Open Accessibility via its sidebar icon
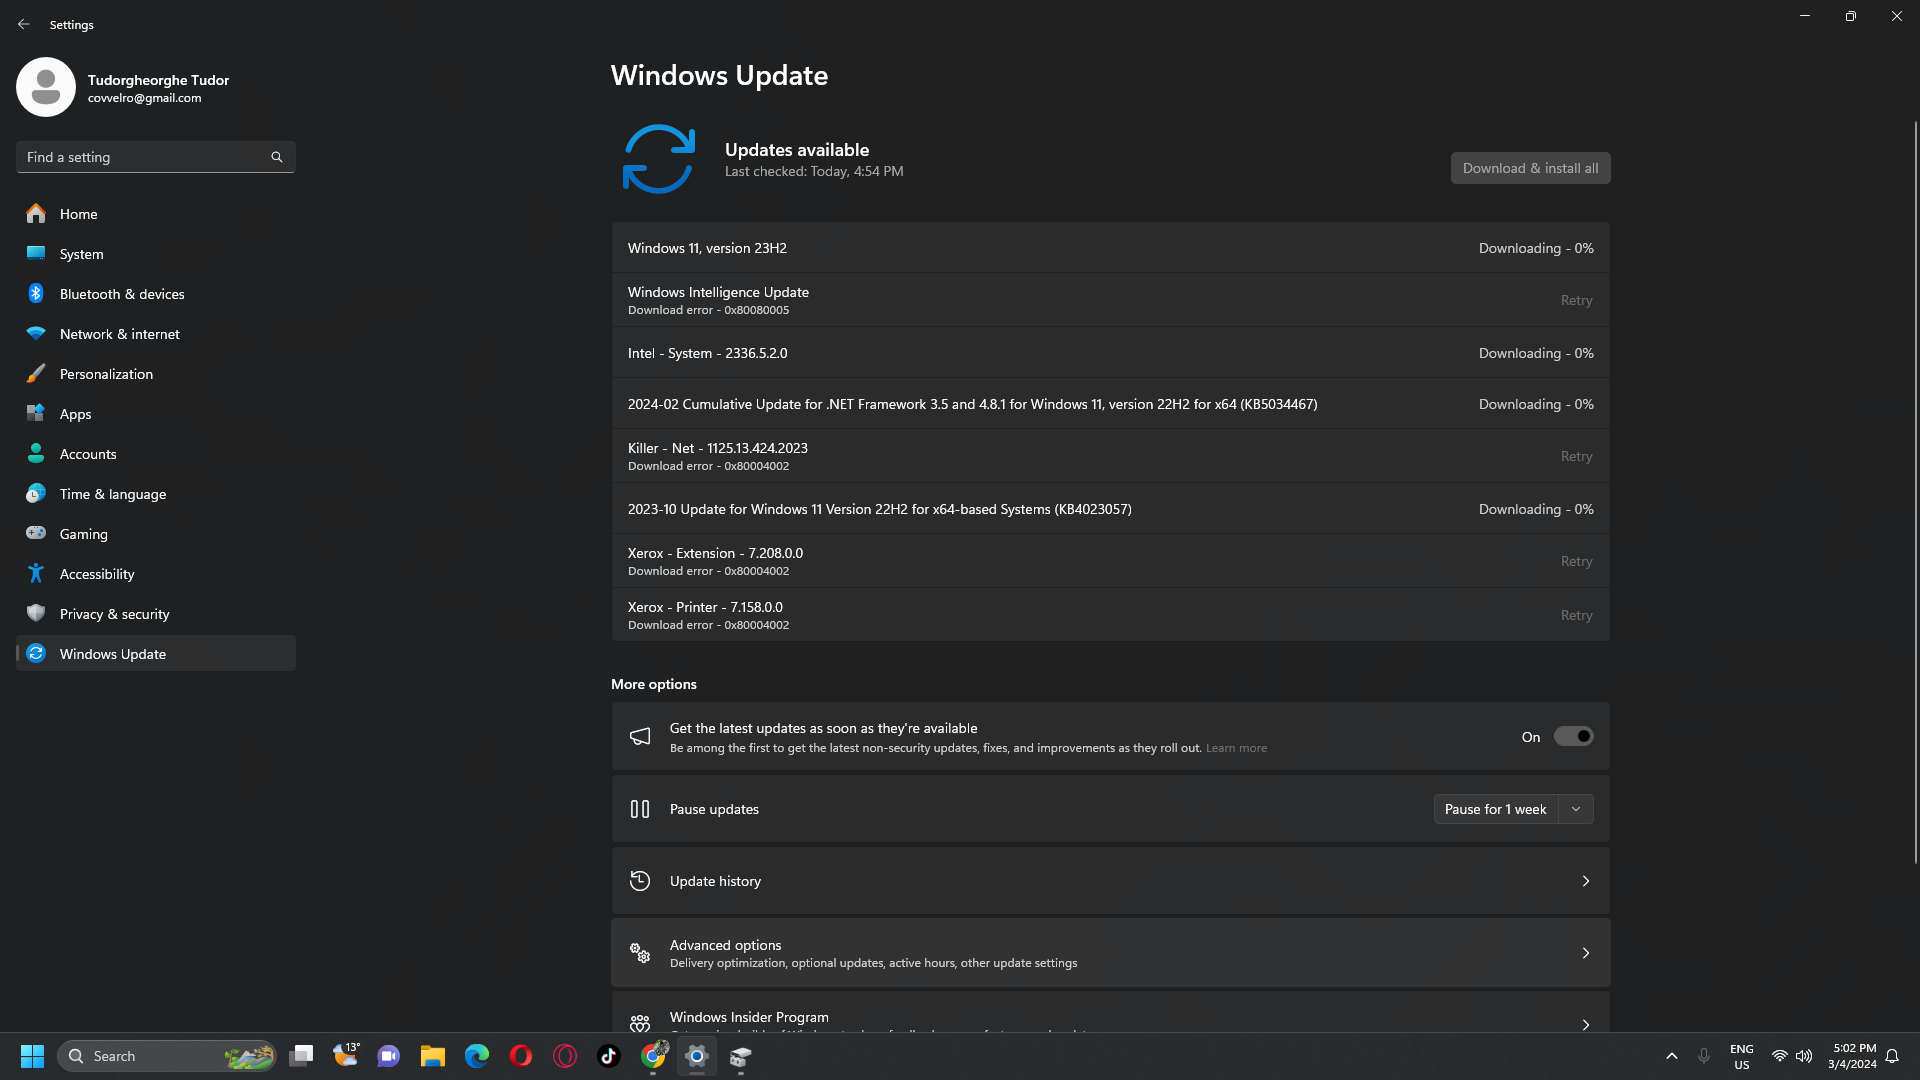Viewport: 1920px width, 1080px height. [35, 573]
